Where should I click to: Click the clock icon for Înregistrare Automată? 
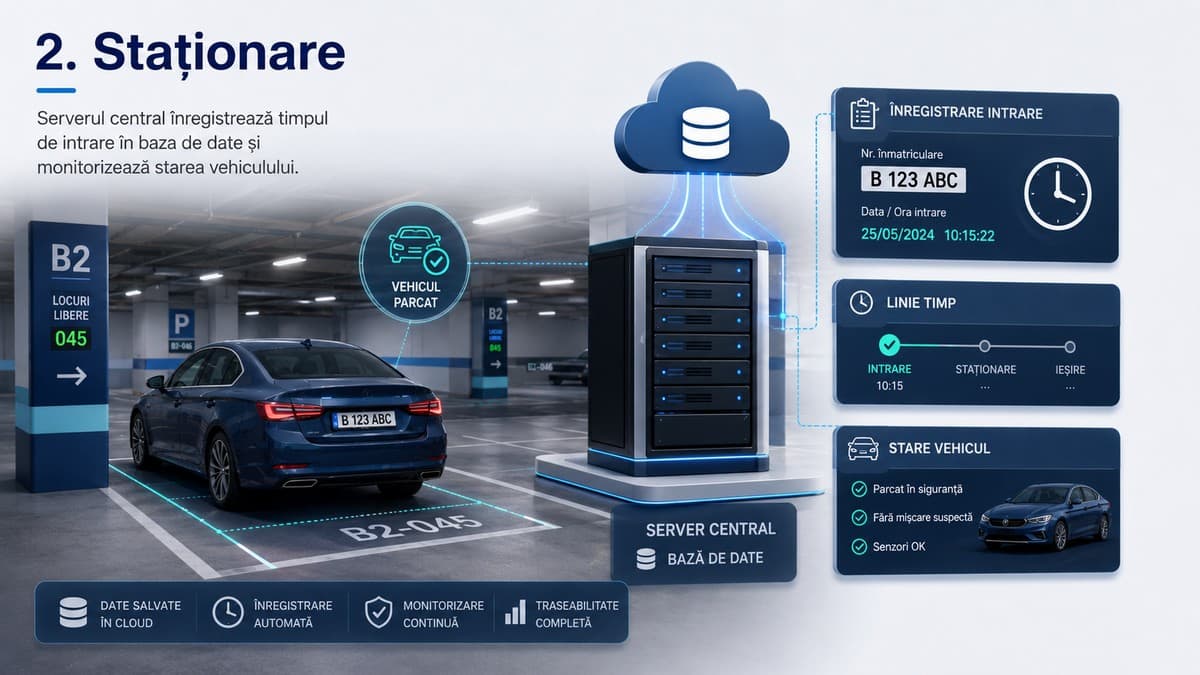[228, 612]
